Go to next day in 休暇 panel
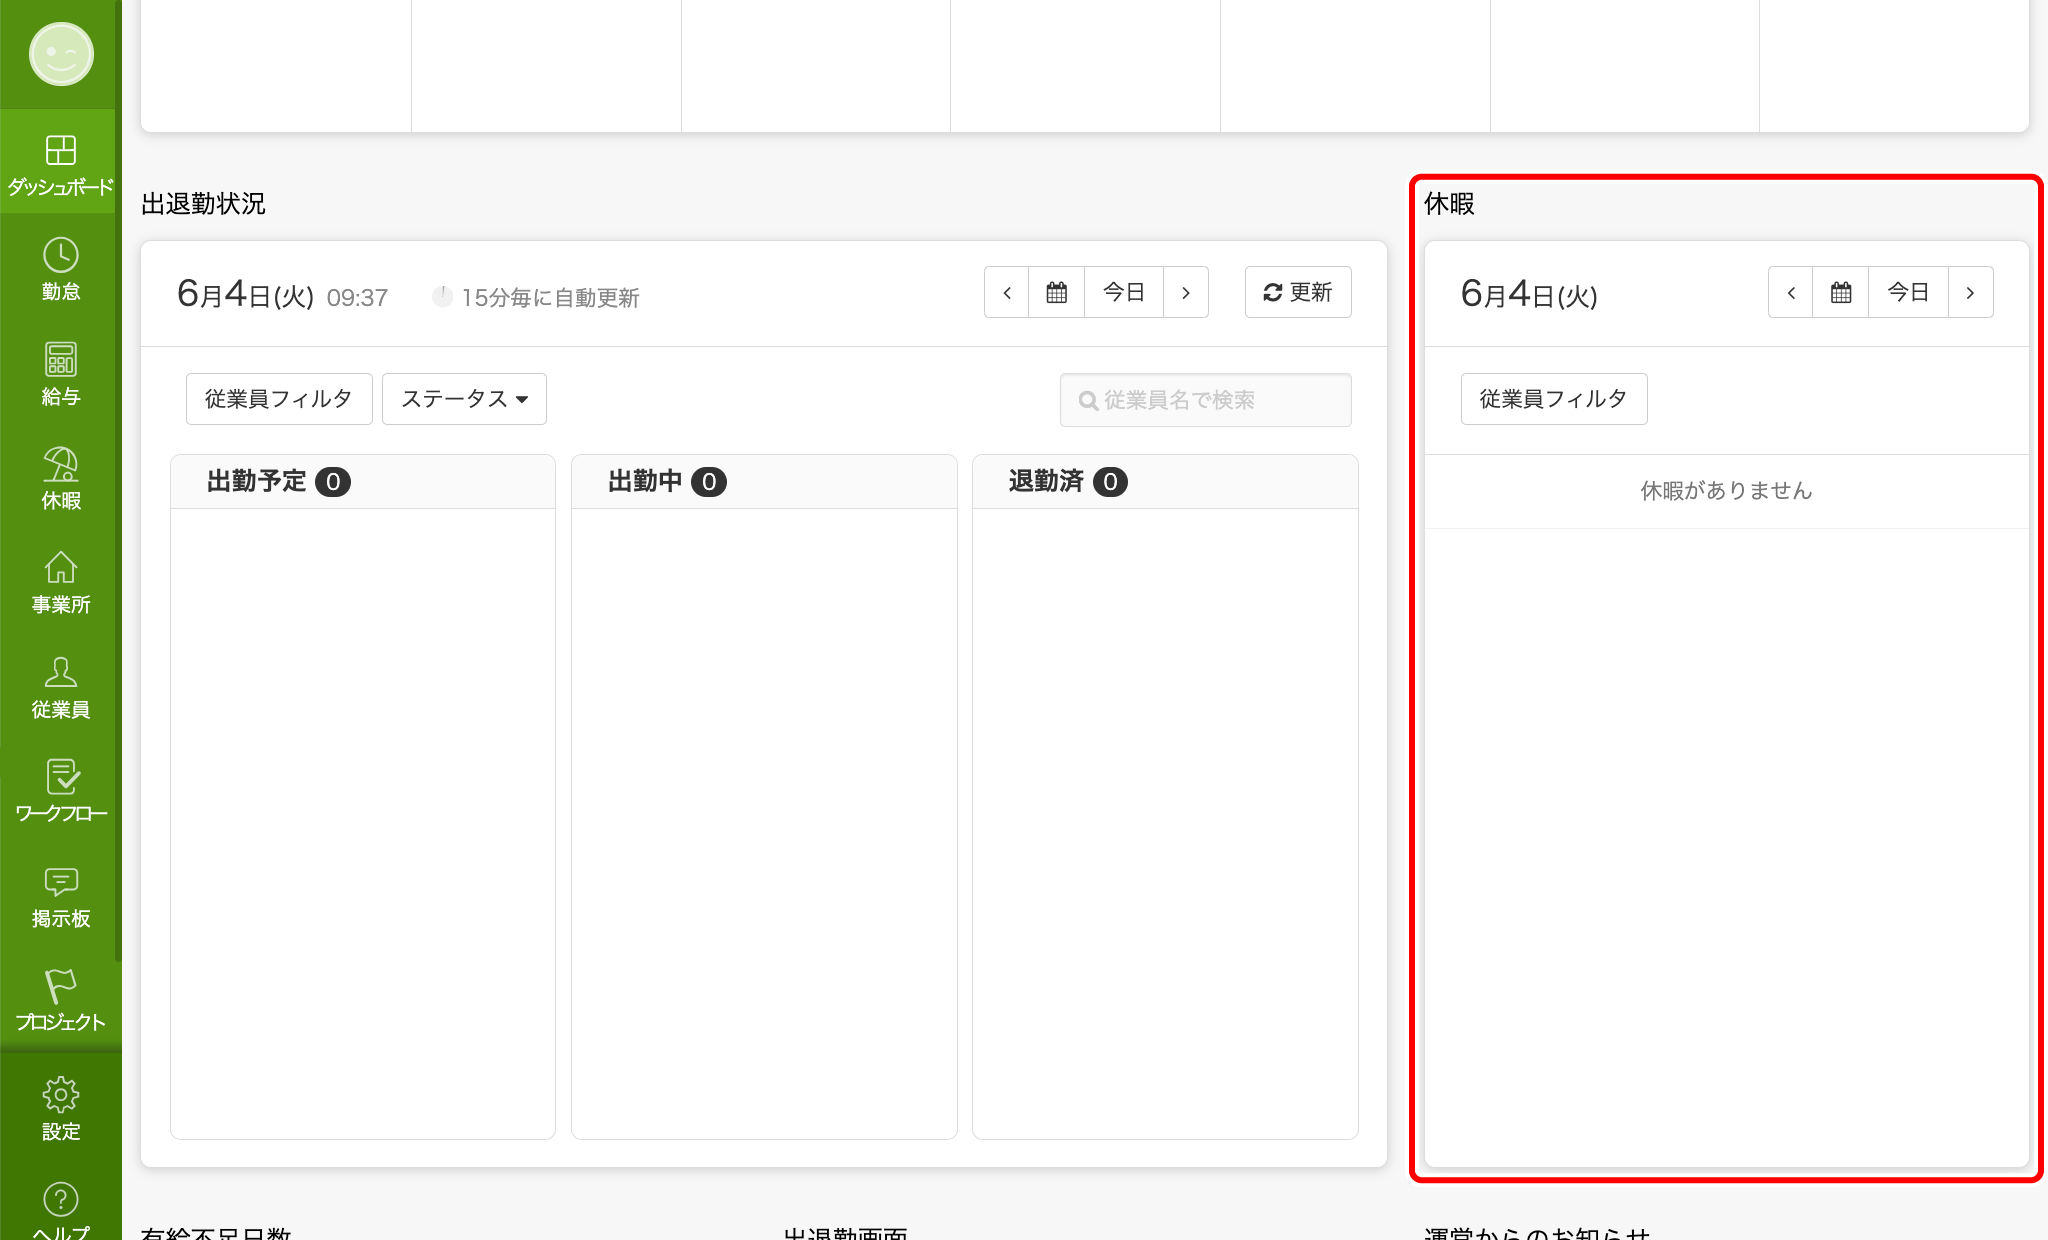 (x=1970, y=292)
